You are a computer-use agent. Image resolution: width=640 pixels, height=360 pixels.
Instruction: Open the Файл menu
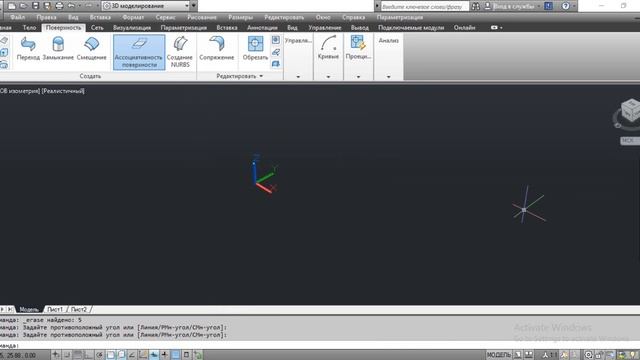click(x=18, y=17)
